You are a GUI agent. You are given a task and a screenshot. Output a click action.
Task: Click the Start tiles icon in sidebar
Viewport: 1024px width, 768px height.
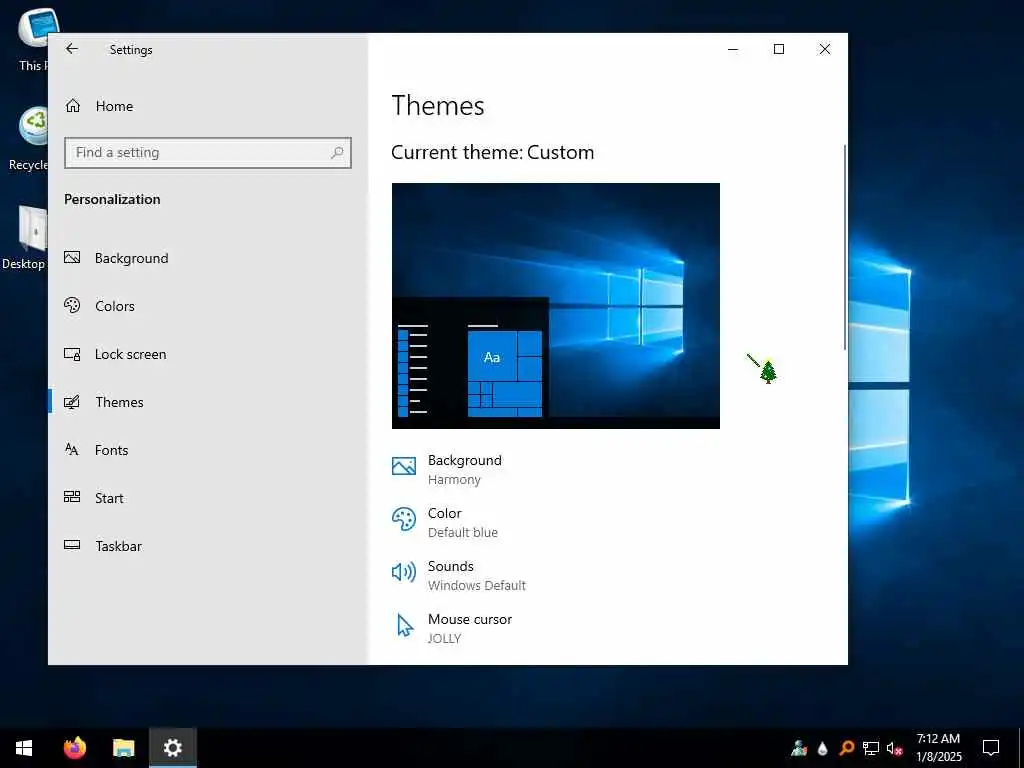tap(72, 497)
